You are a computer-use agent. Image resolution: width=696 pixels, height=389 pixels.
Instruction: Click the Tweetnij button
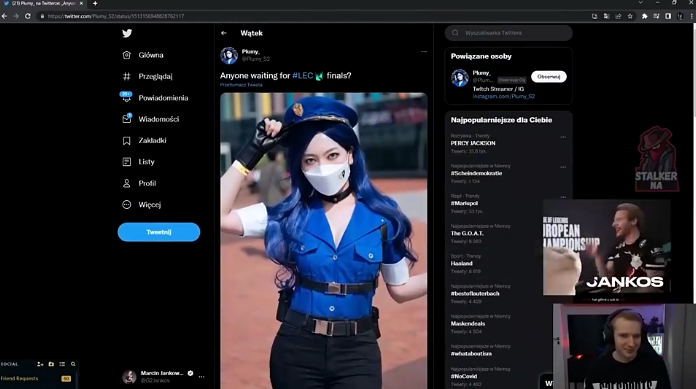click(x=159, y=232)
